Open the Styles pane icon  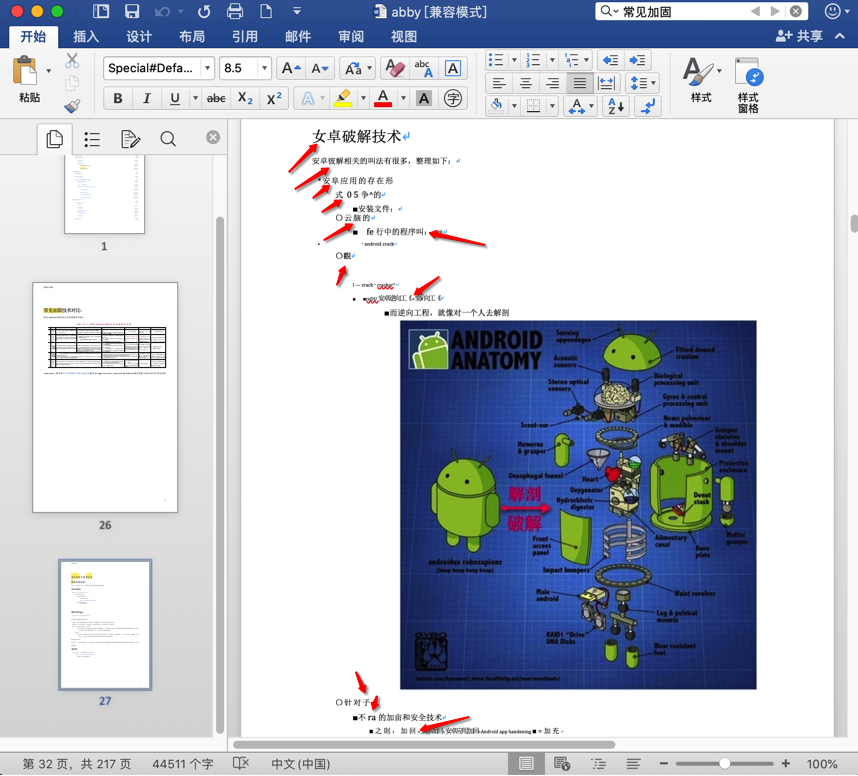(x=749, y=85)
